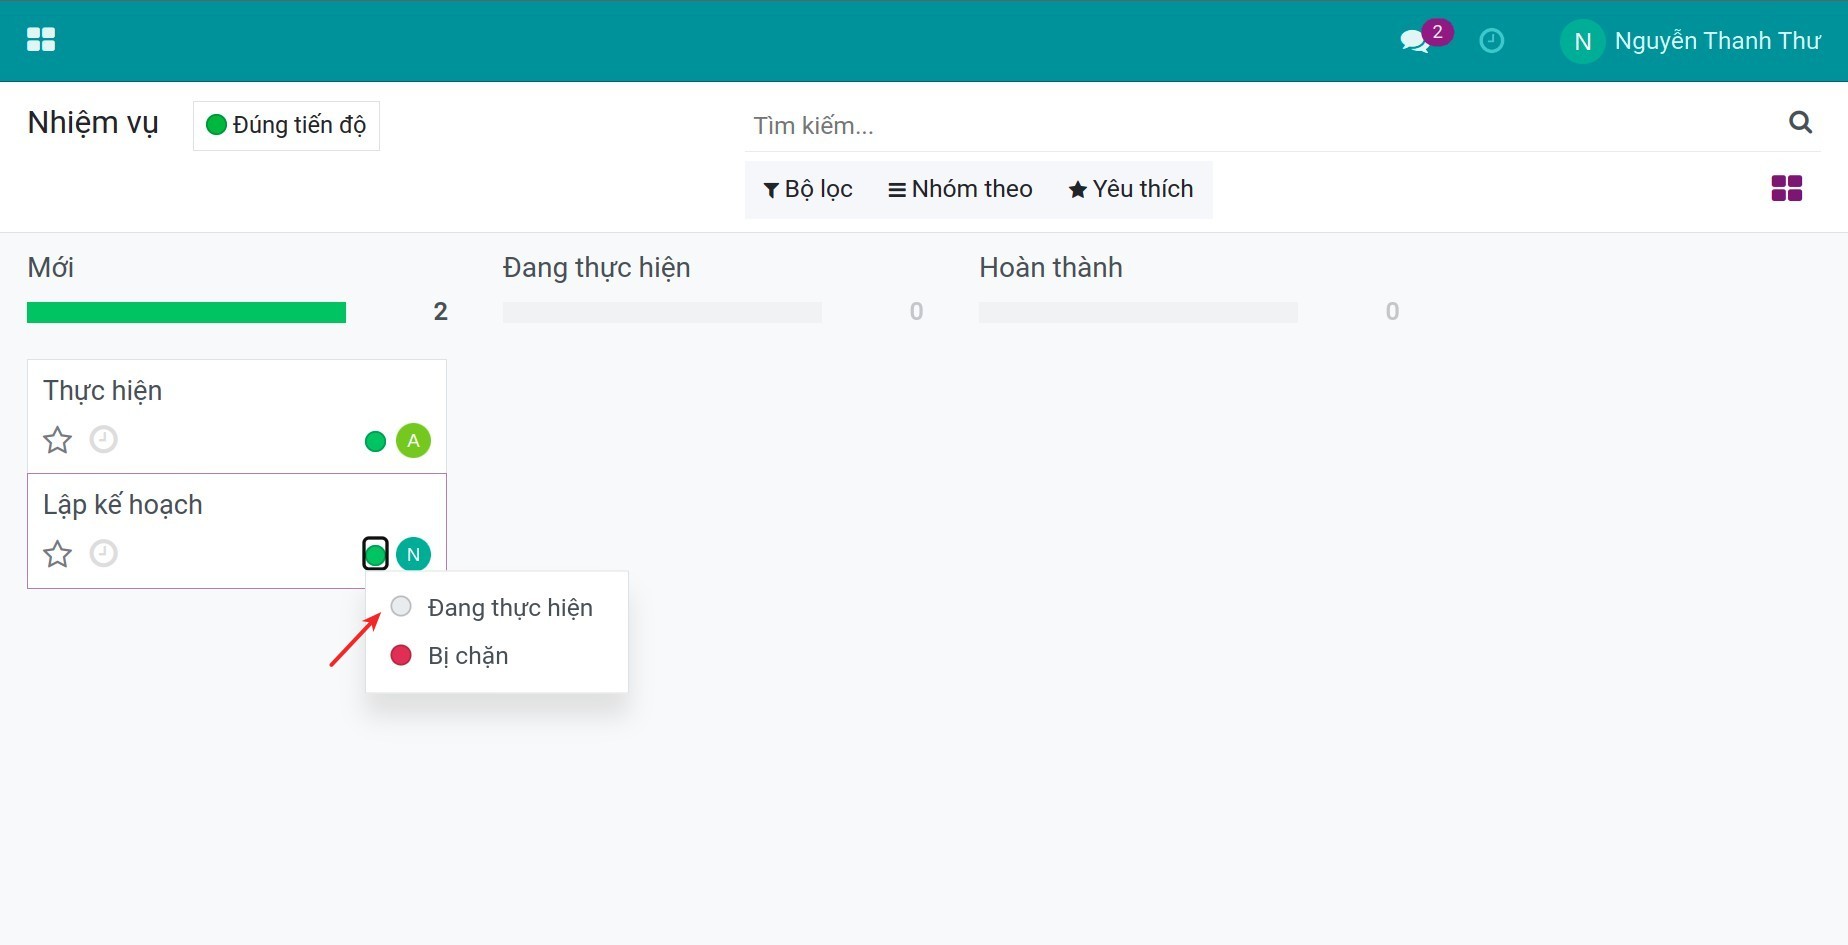Star the "Thực hiện" task
Viewport: 1848px width, 945px height.
58,440
